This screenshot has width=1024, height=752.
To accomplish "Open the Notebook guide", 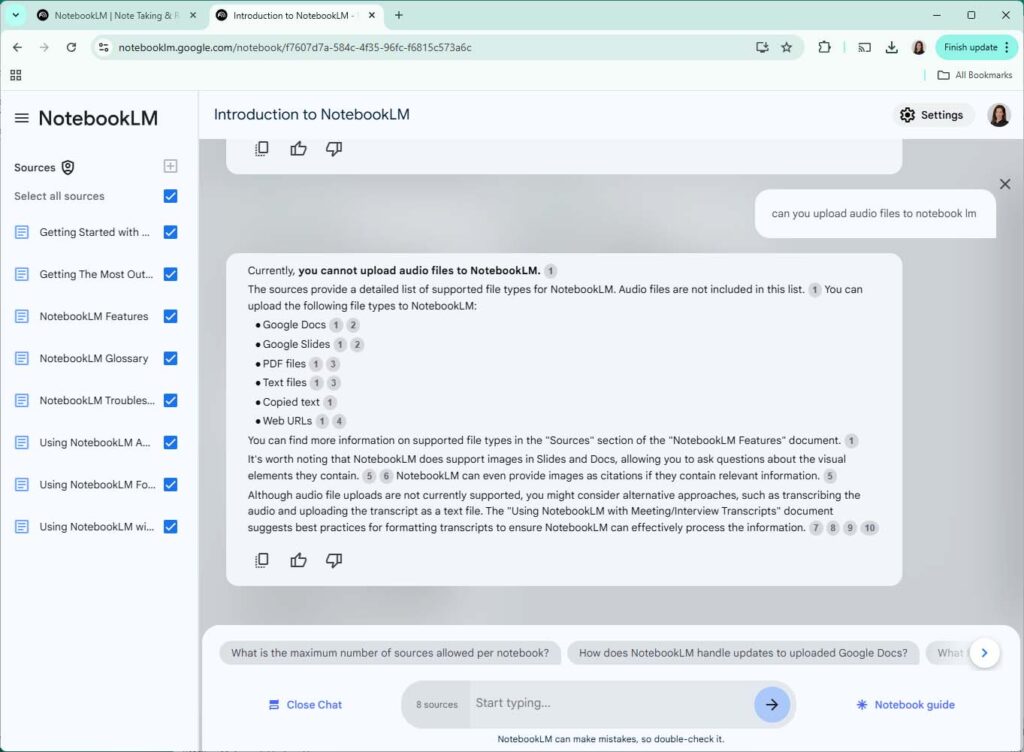I will coord(905,704).
